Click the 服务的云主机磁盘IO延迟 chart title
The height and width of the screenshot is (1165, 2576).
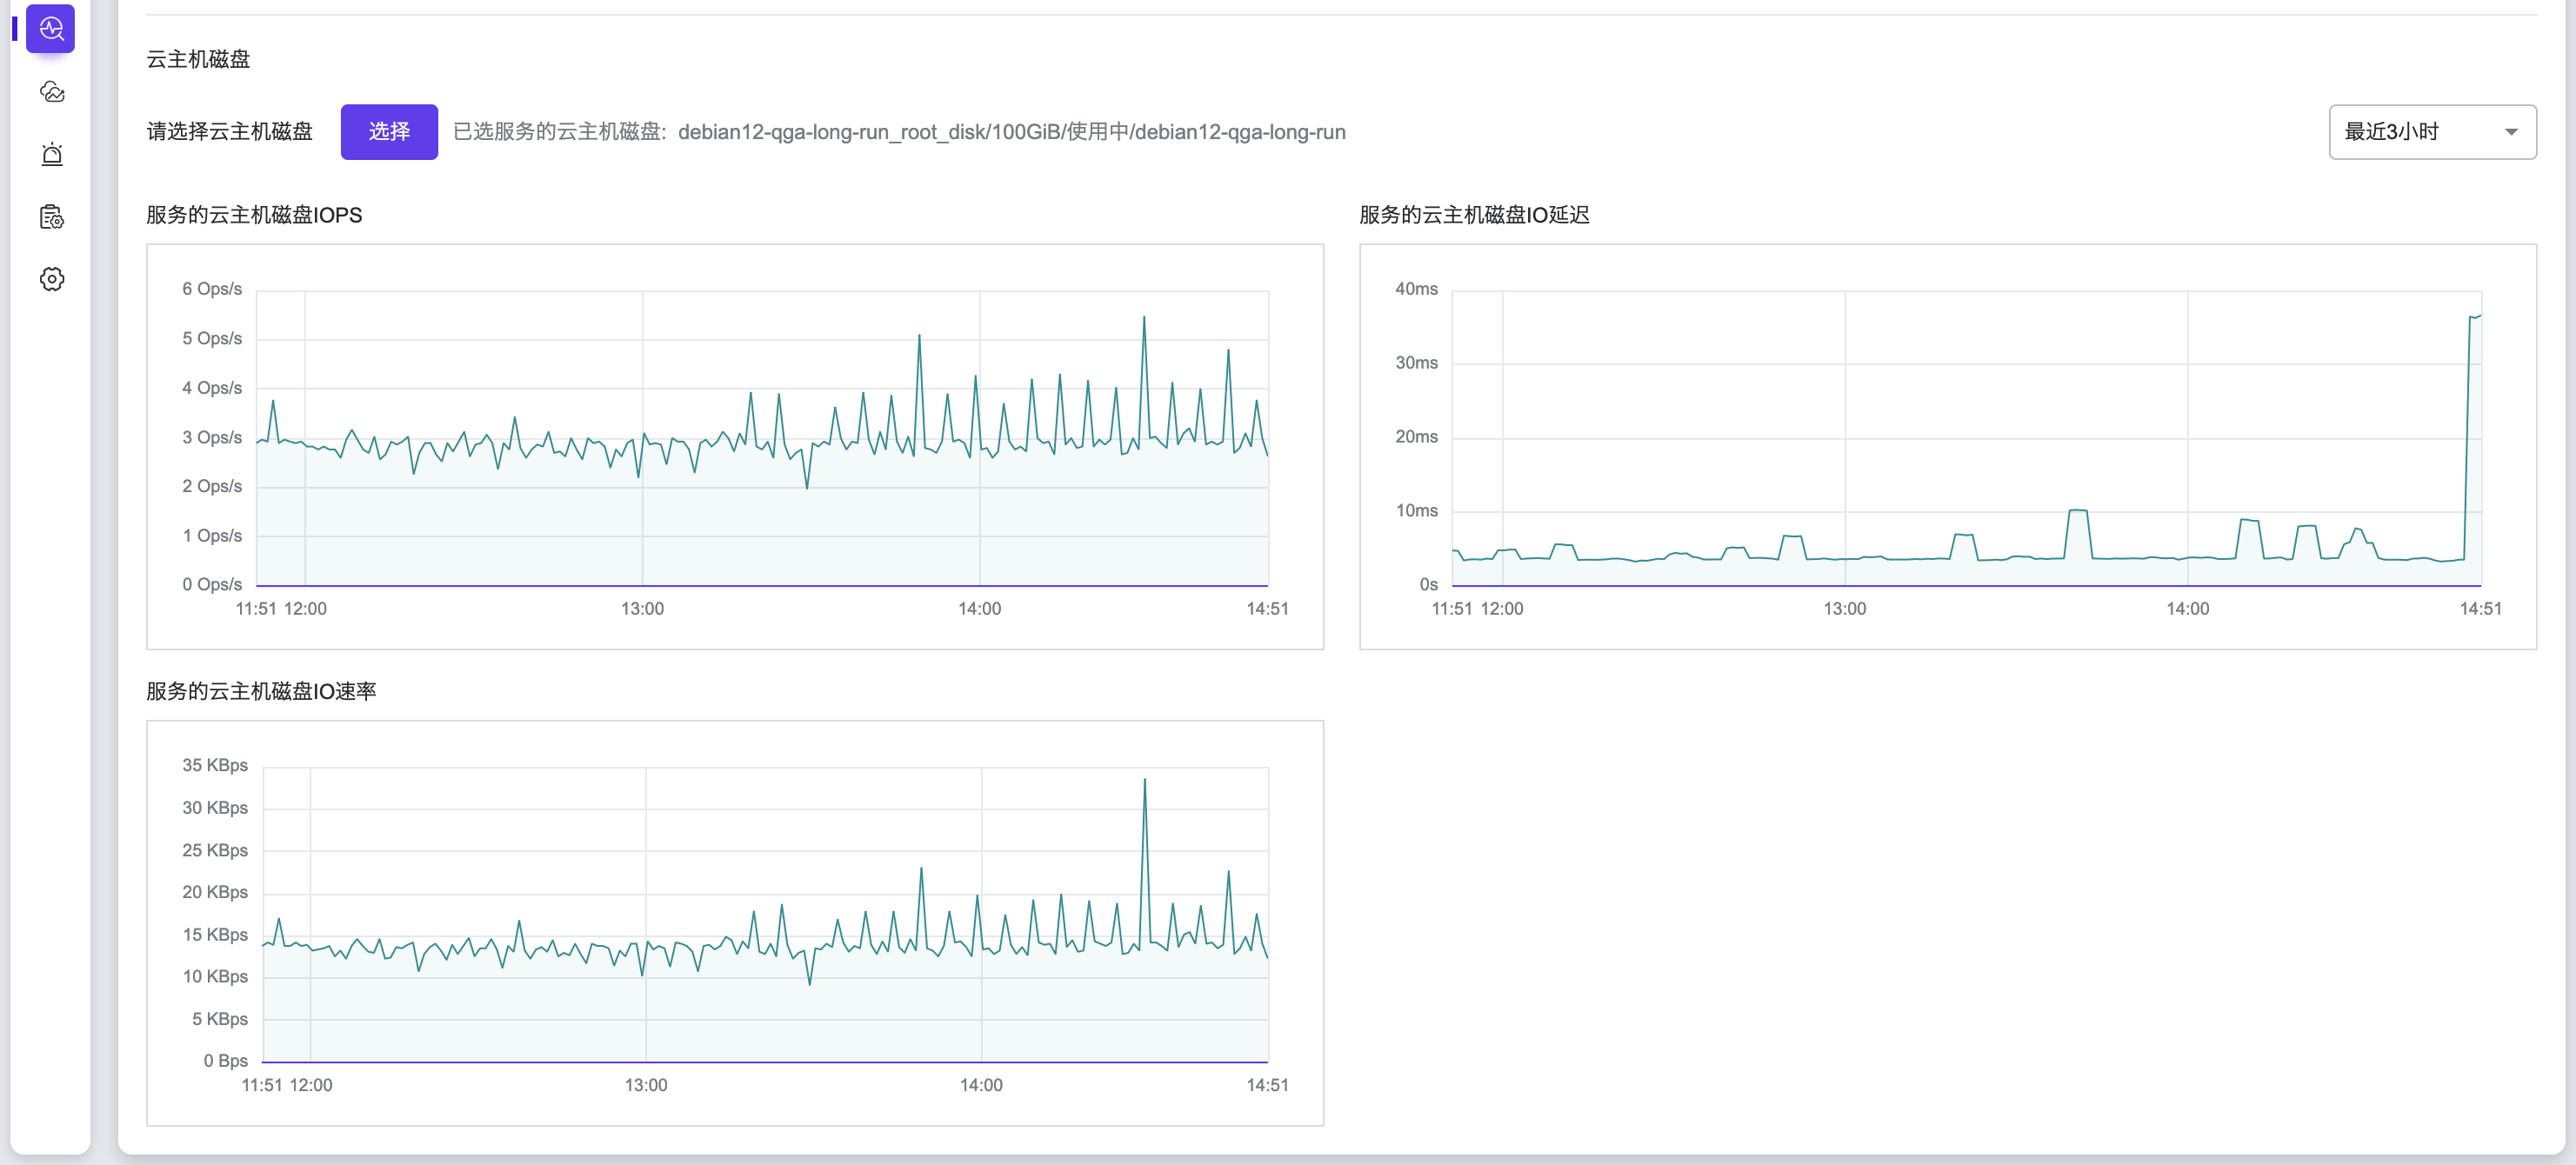(x=1474, y=215)
